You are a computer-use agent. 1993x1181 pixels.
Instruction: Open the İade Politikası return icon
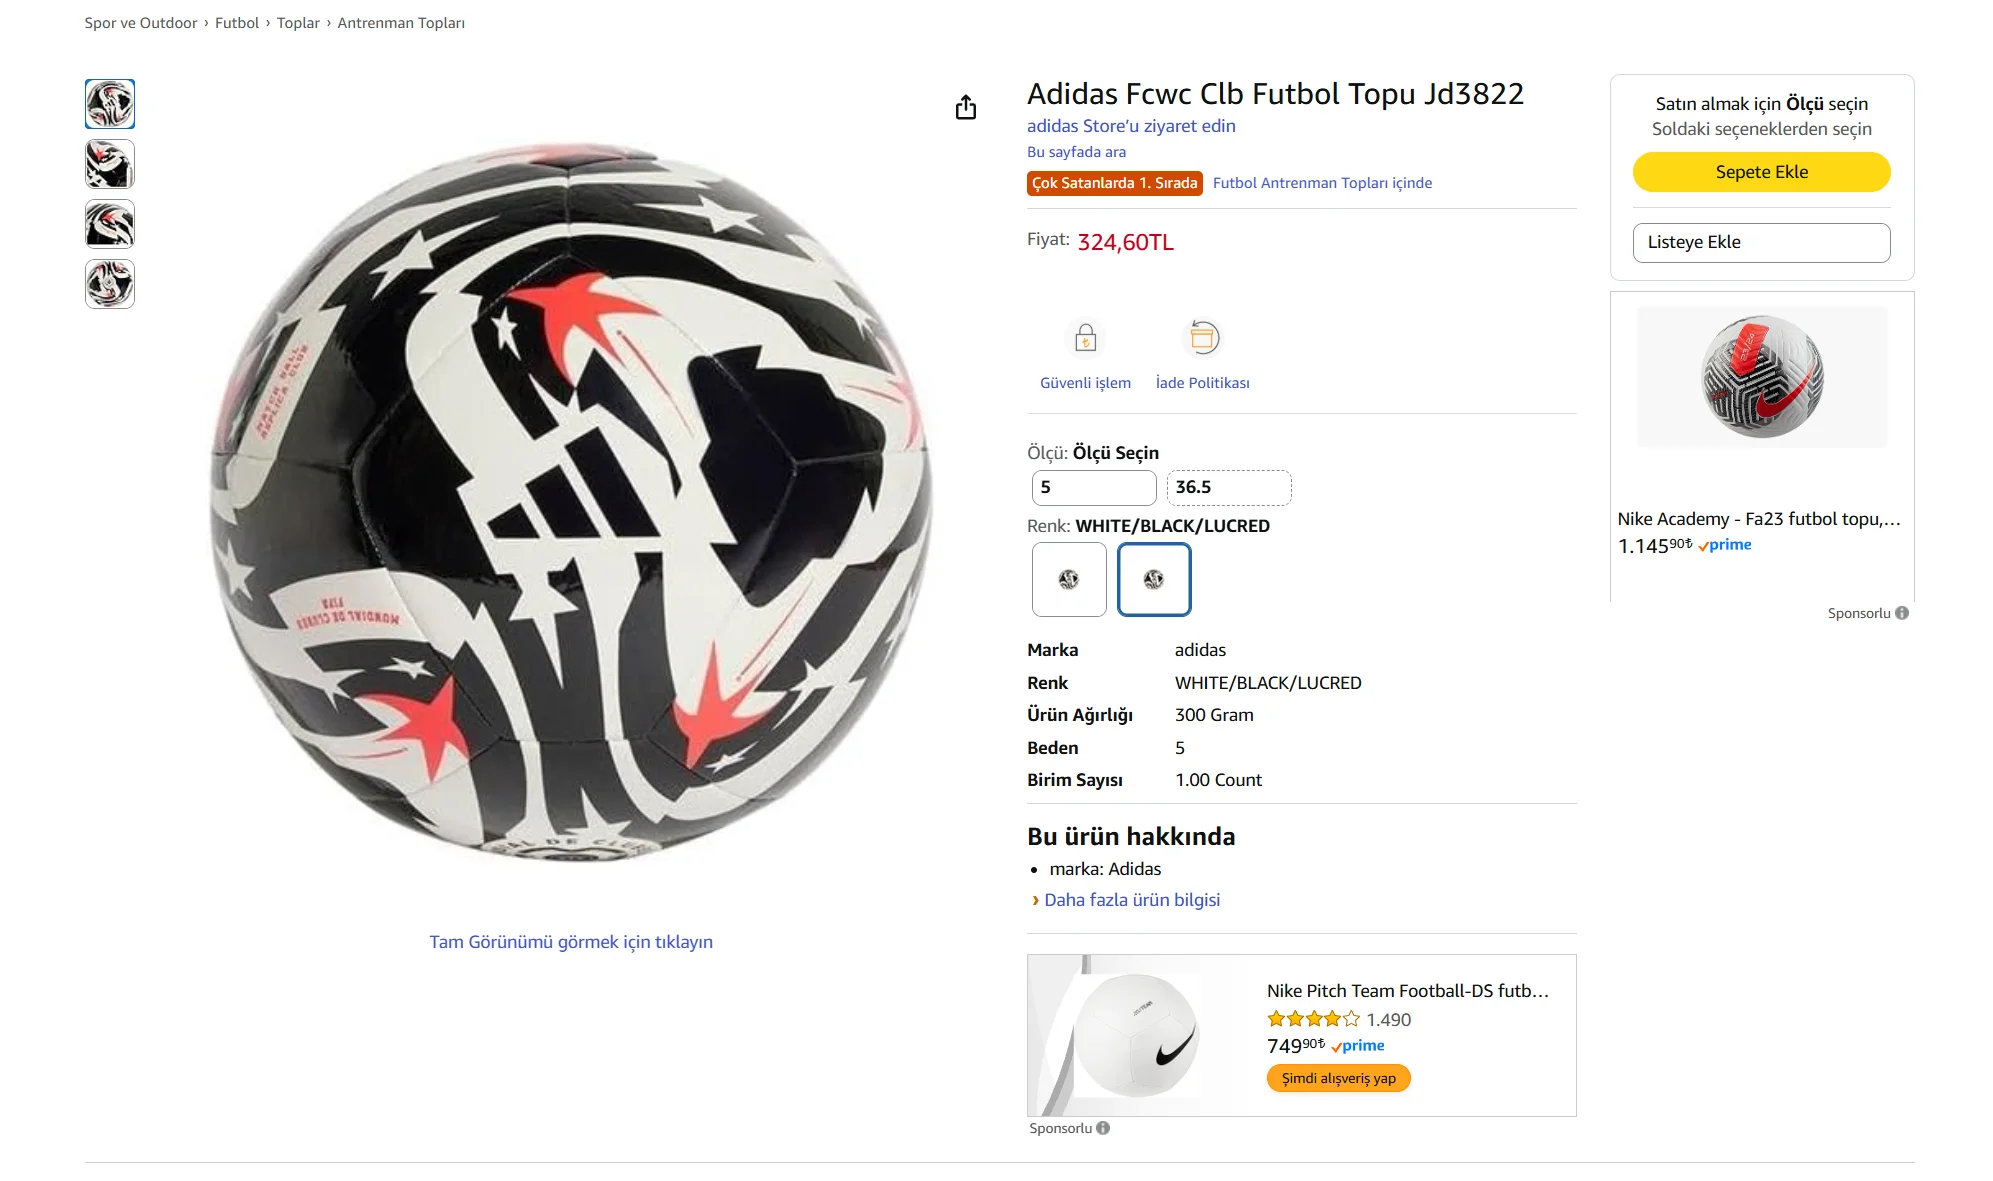(1203, 338)
